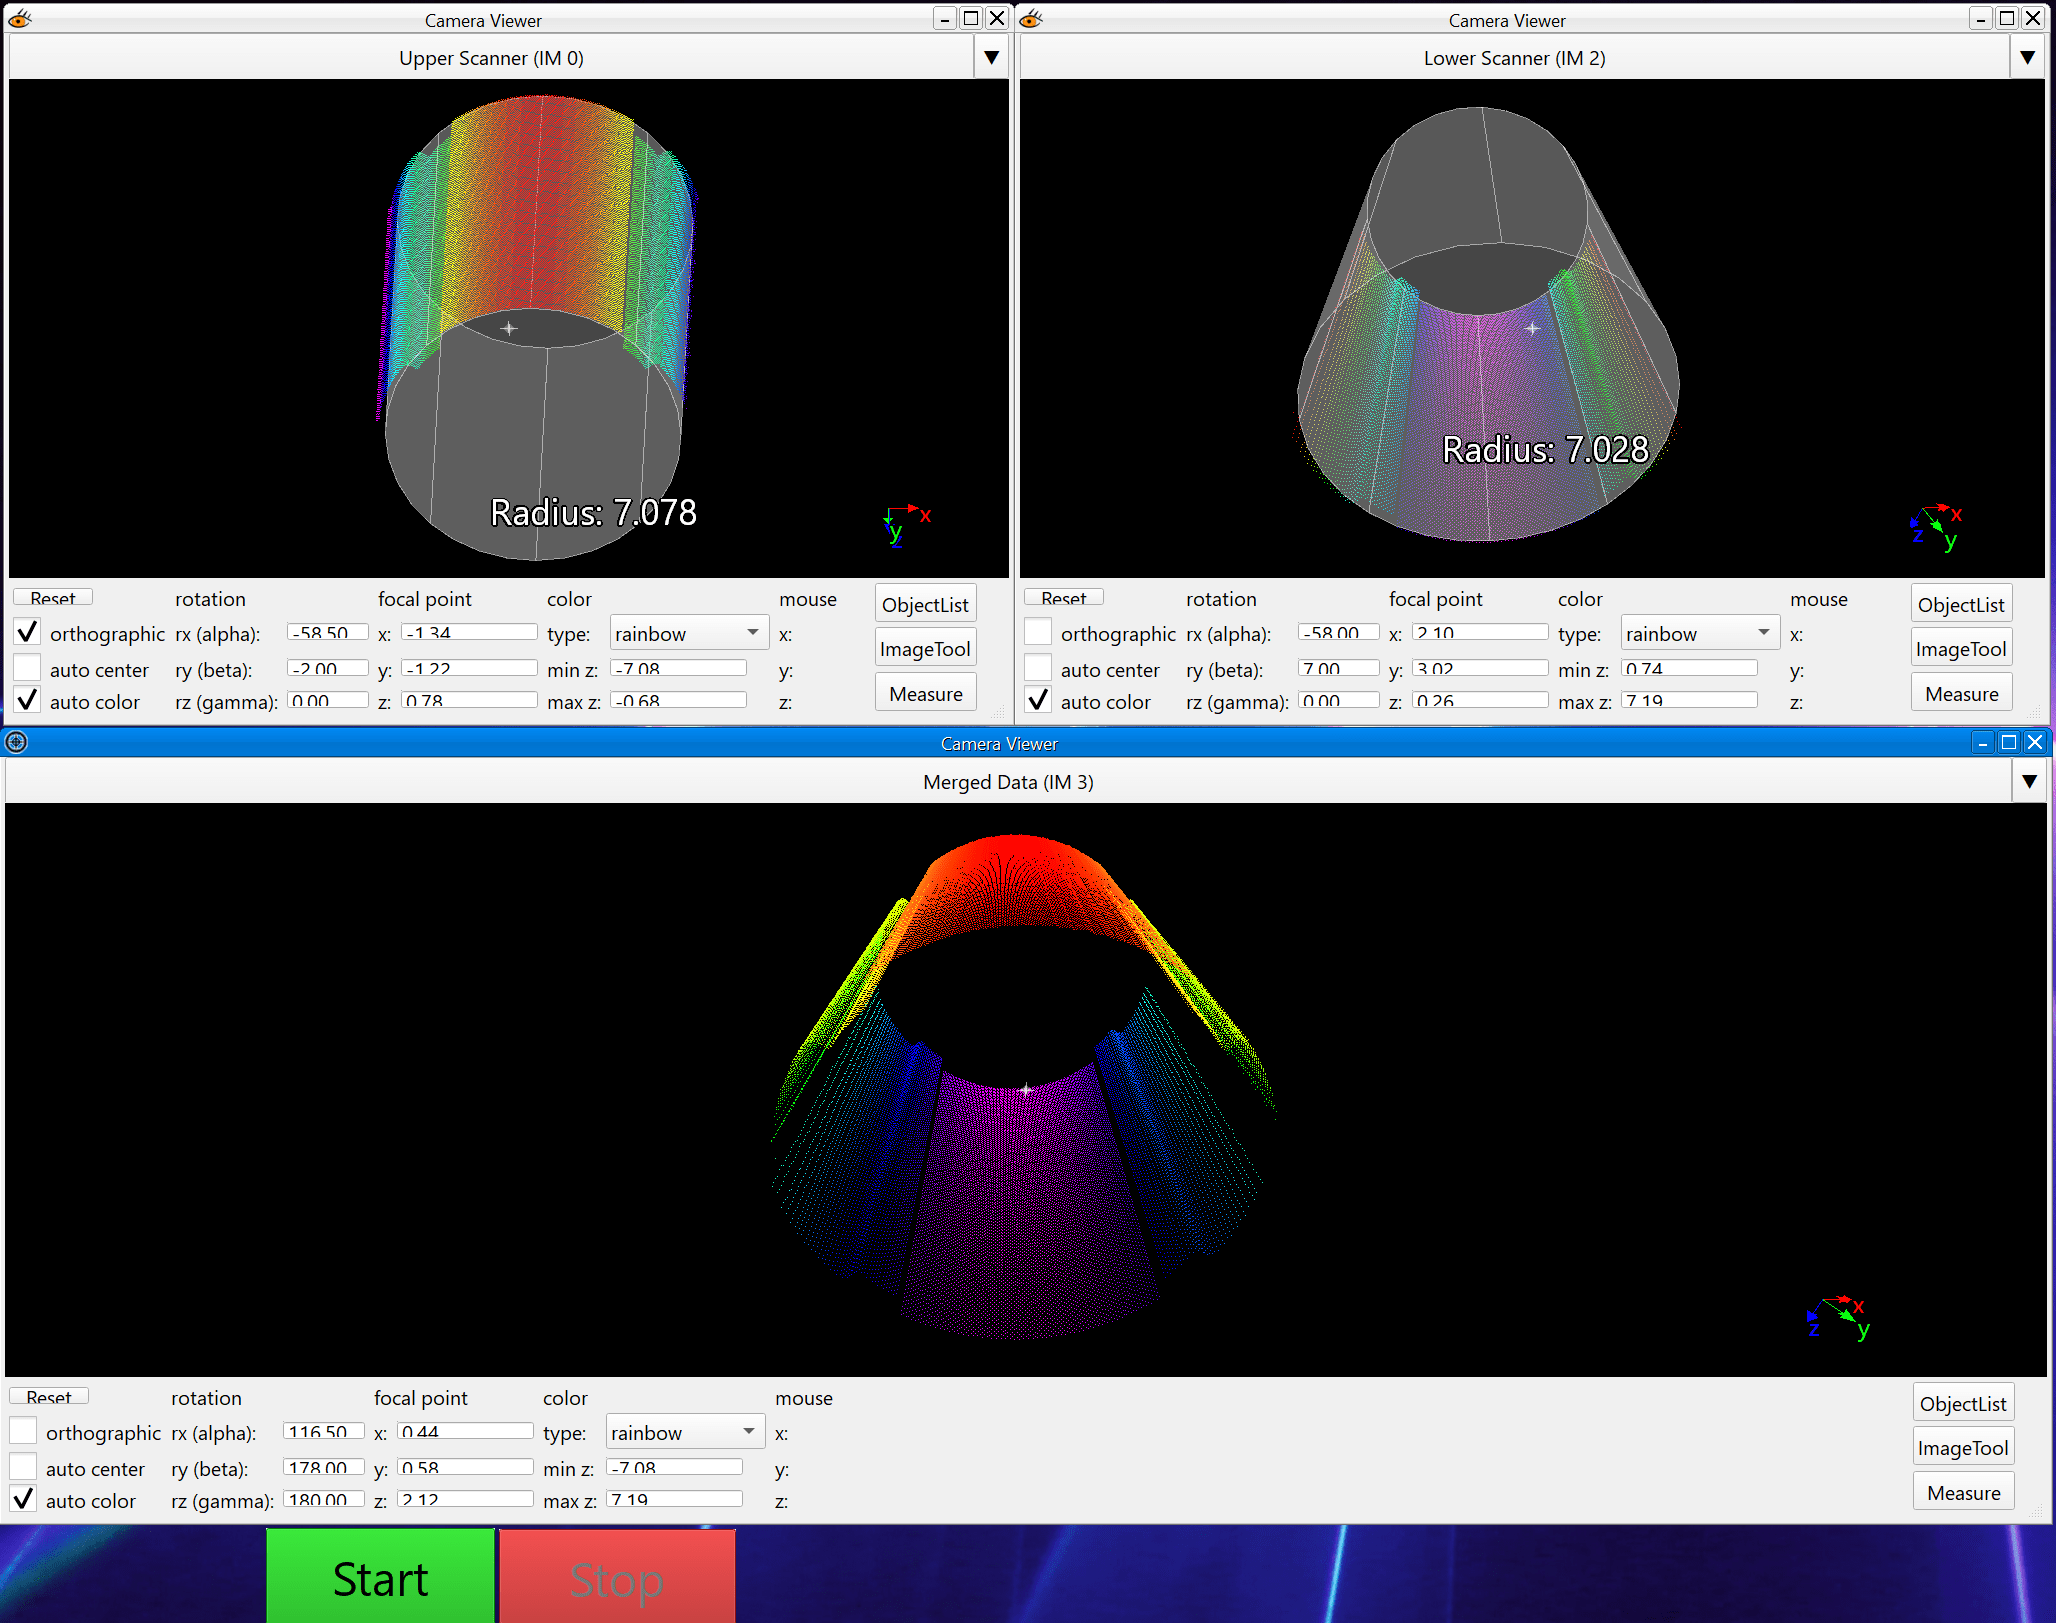Click the axis orientation gizmo in Merged Data view
2056x1623 pixels.
click(x=1838, y=1317)
